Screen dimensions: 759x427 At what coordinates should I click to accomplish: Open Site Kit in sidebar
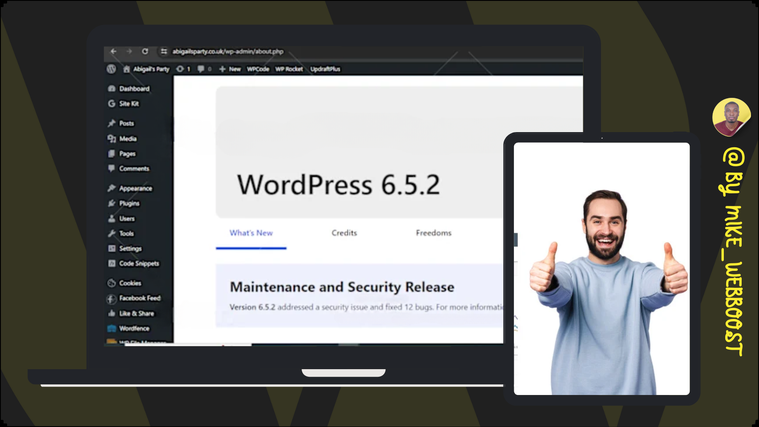pyautogui.click(x=123, y=104)
